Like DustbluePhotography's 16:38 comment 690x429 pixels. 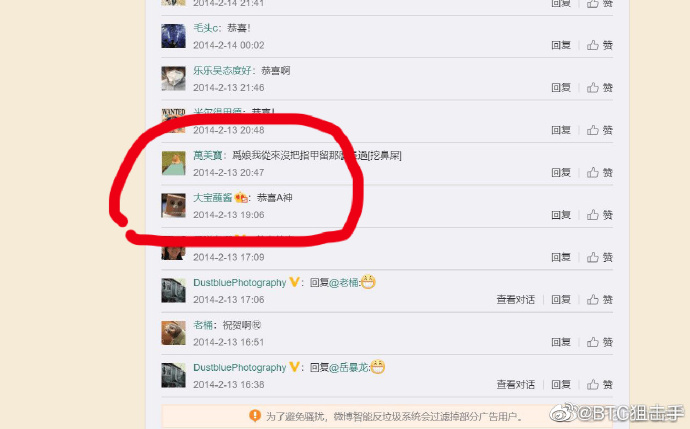(600, 385)
